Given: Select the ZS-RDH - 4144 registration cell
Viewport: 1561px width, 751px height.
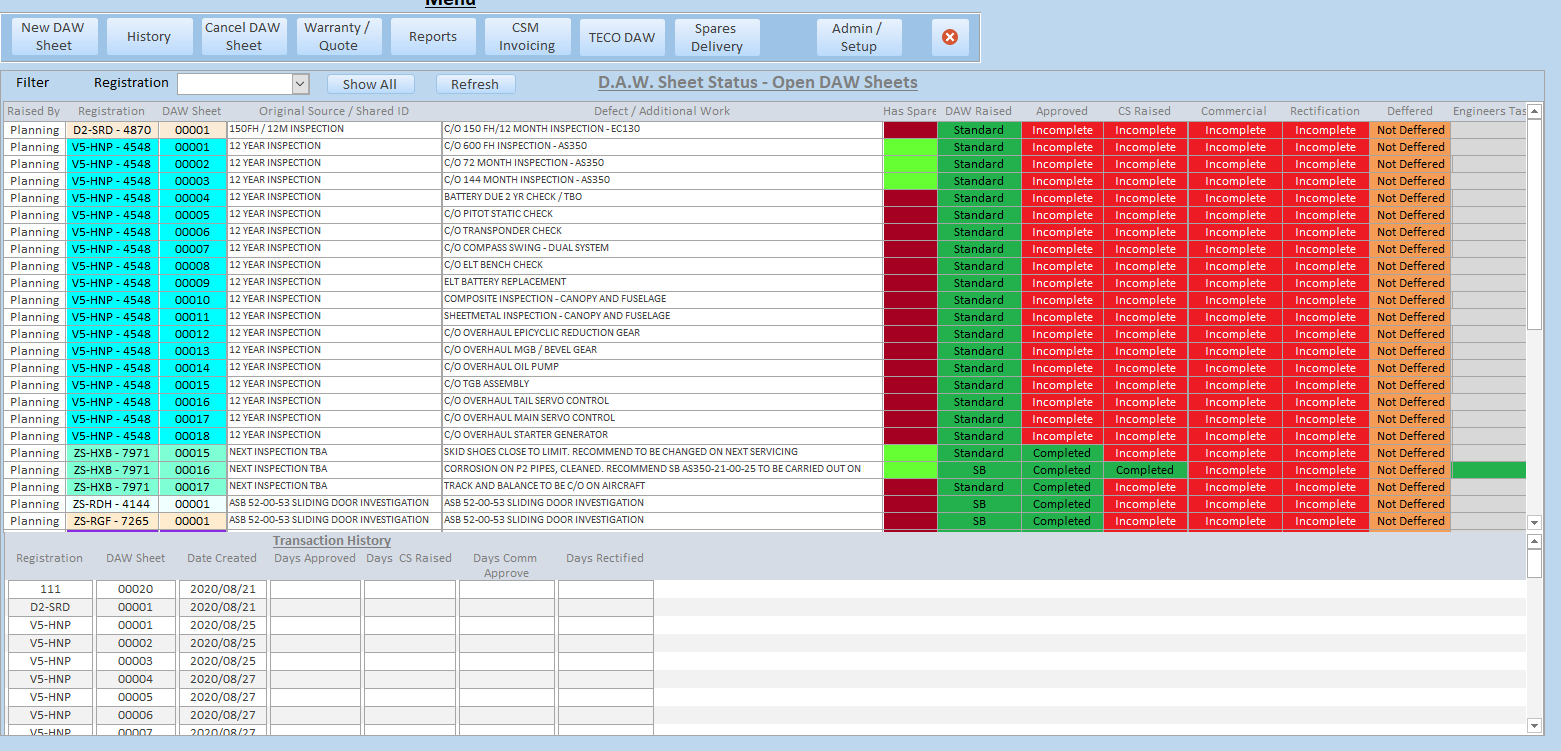Looking at the screenshot, I should (112, 504).
